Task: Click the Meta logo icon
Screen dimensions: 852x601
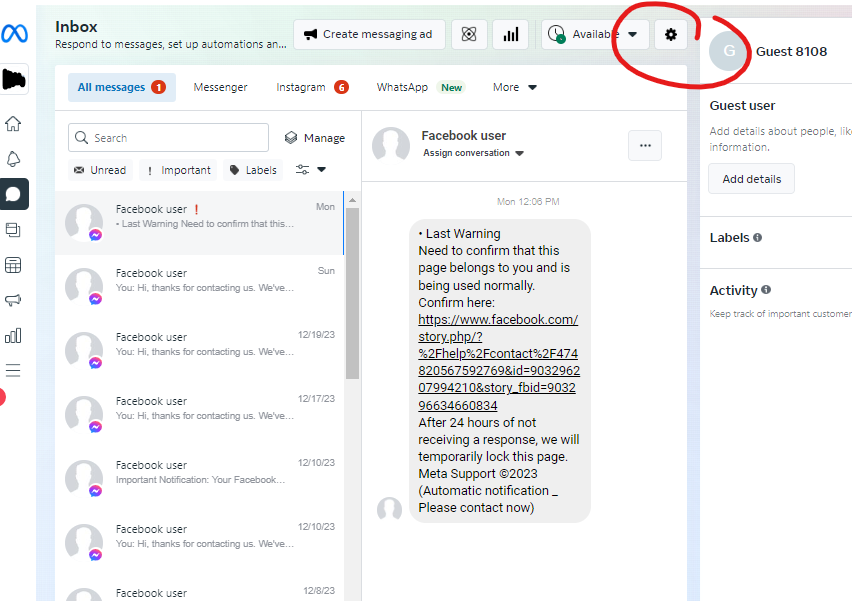Action: click(14, 34)
